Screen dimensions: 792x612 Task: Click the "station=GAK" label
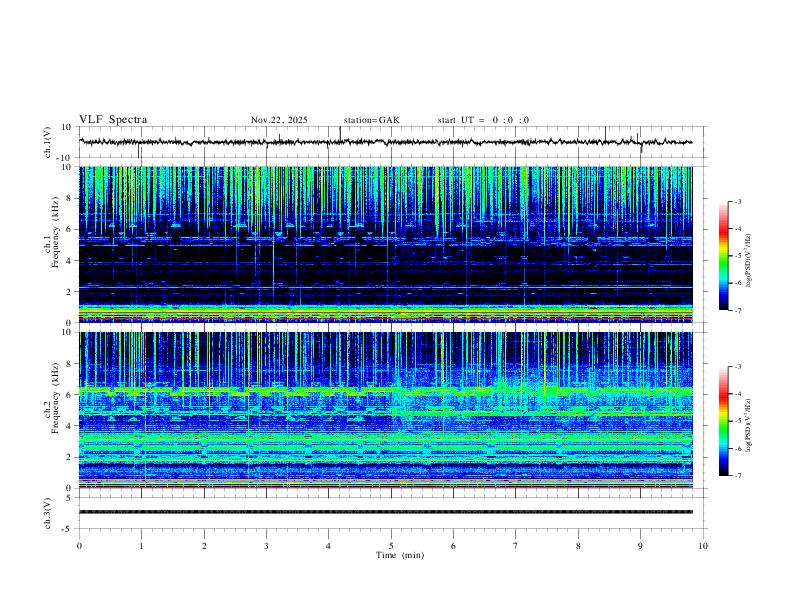coord(372,120)
